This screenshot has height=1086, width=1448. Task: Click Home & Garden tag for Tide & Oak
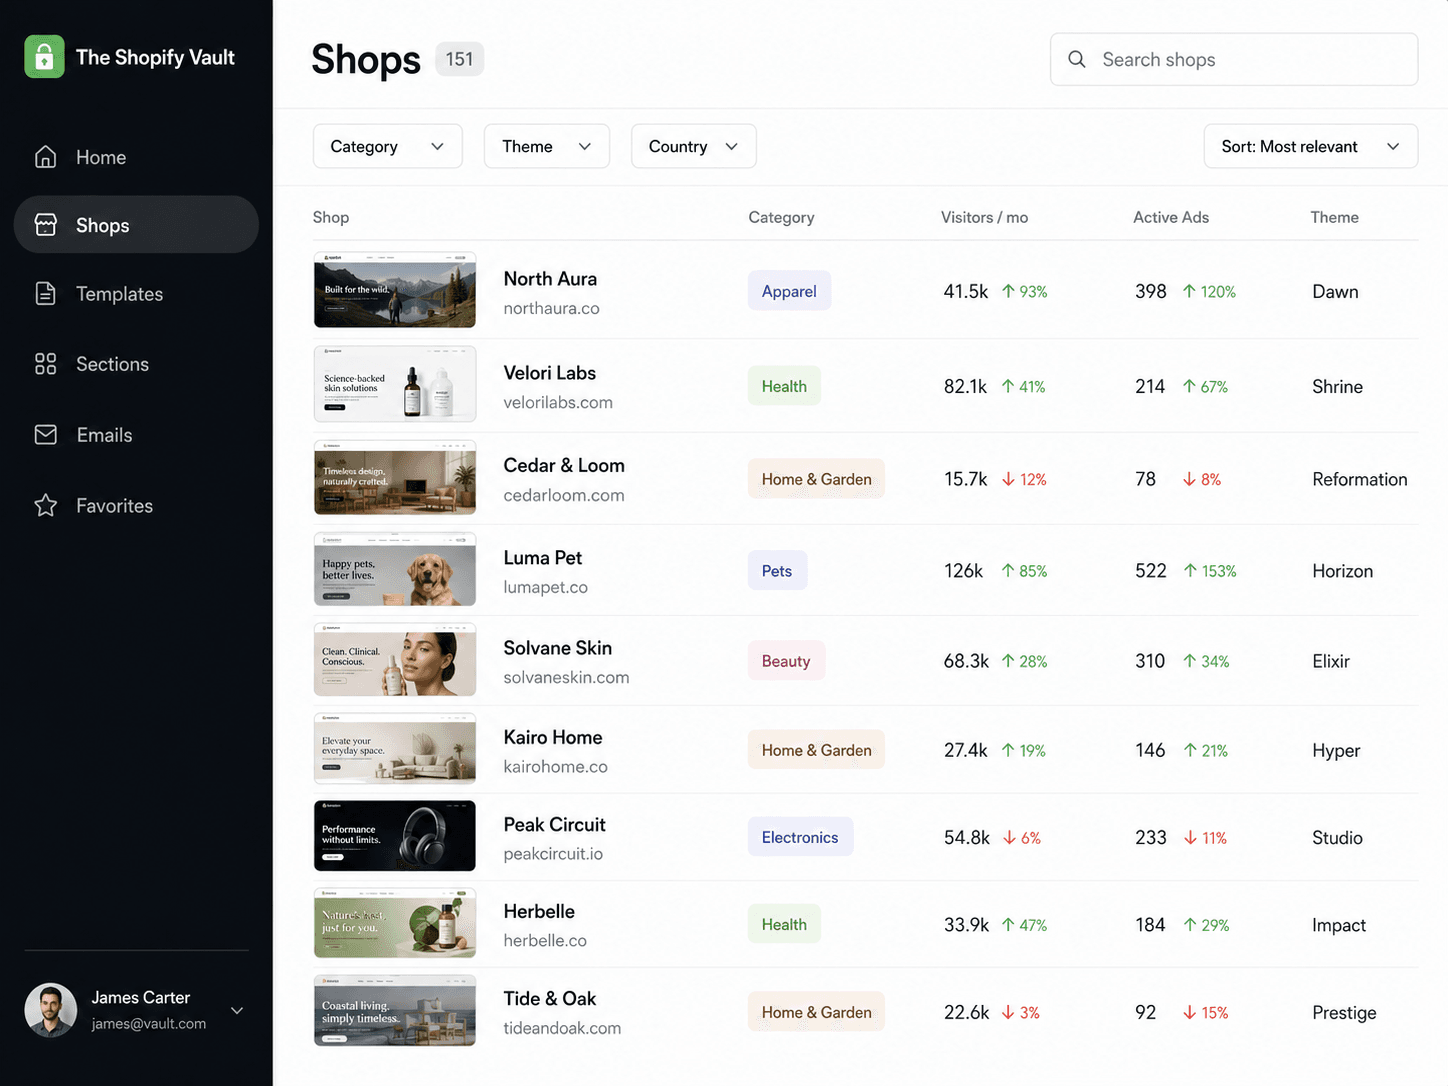[x=816, y=1012]
